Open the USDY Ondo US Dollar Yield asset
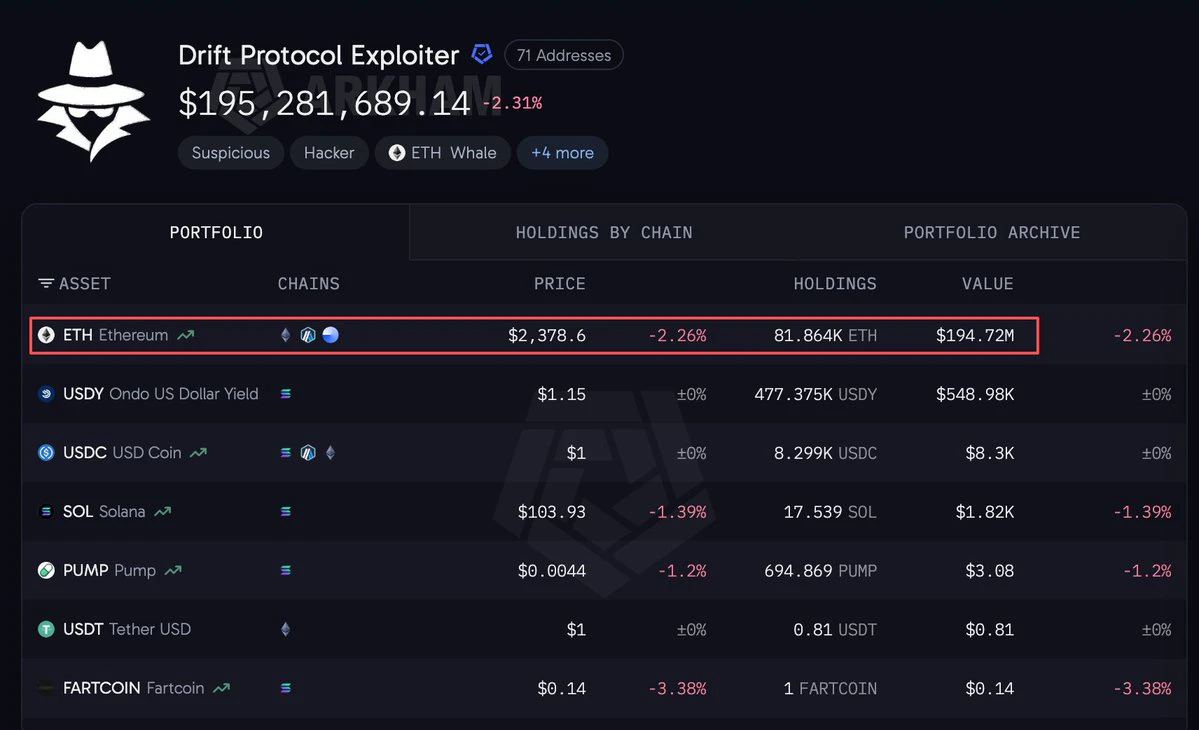 (161, 394)
